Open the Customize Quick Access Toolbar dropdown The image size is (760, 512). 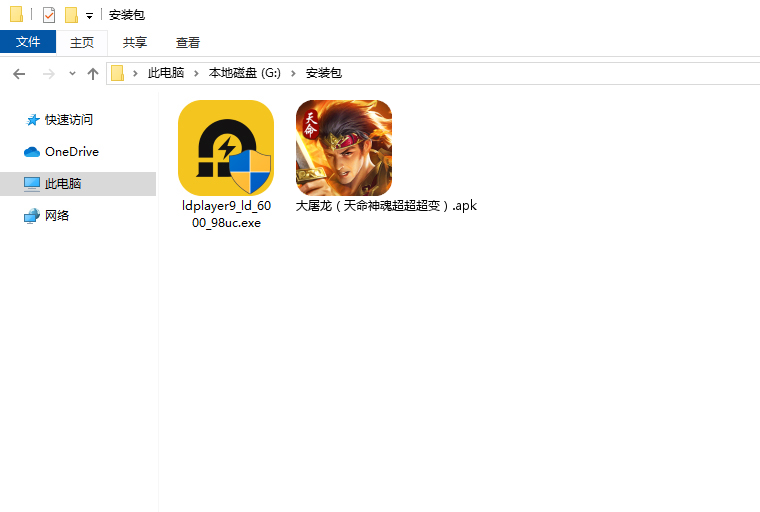[89, 16]
